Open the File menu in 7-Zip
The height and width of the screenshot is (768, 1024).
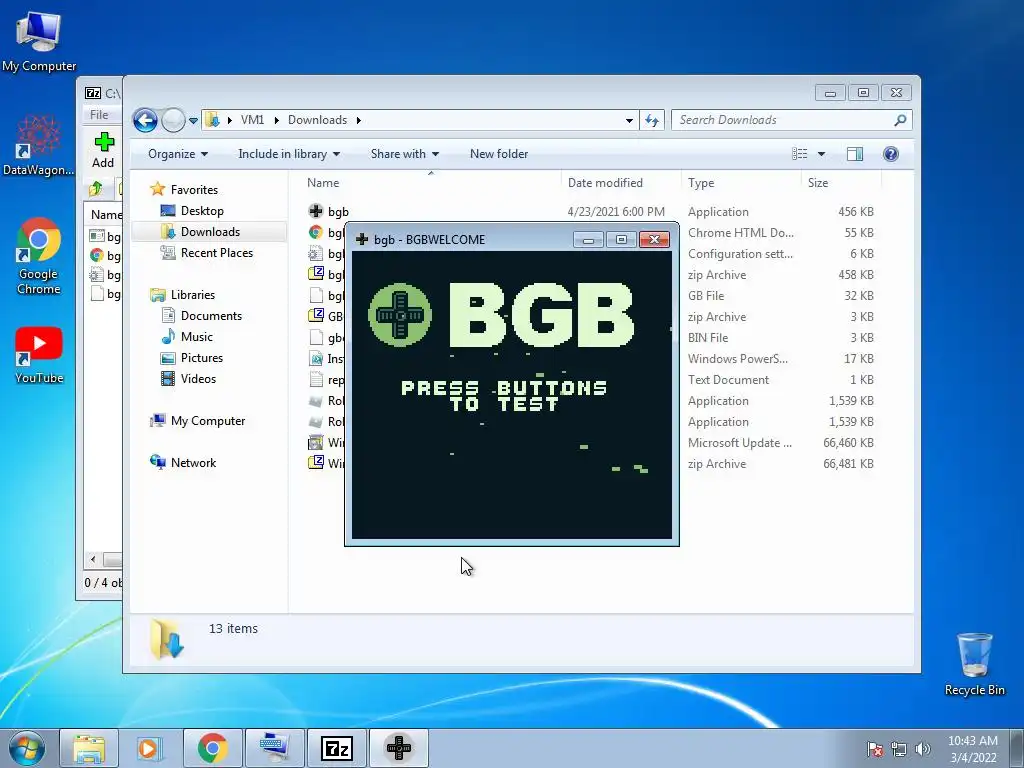pyautogui.click(x=99, y=115)
